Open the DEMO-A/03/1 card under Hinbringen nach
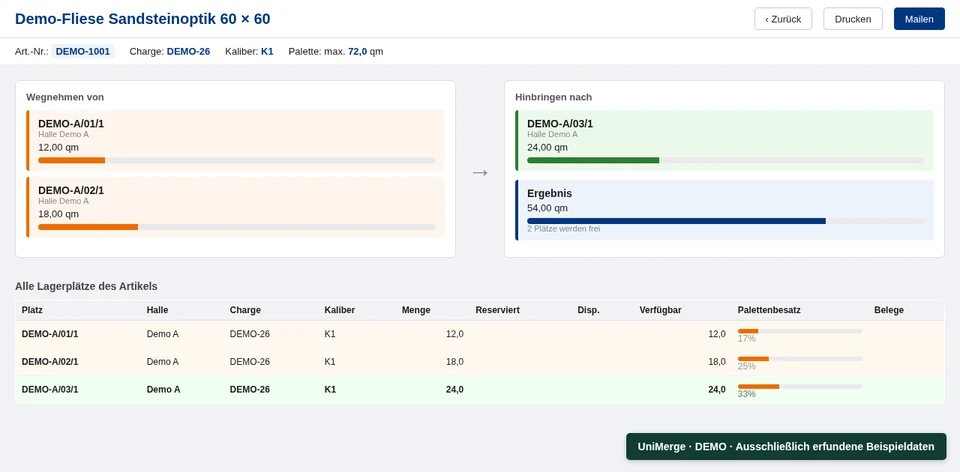The height and width of the screenshot is (472, 960). 724,140
